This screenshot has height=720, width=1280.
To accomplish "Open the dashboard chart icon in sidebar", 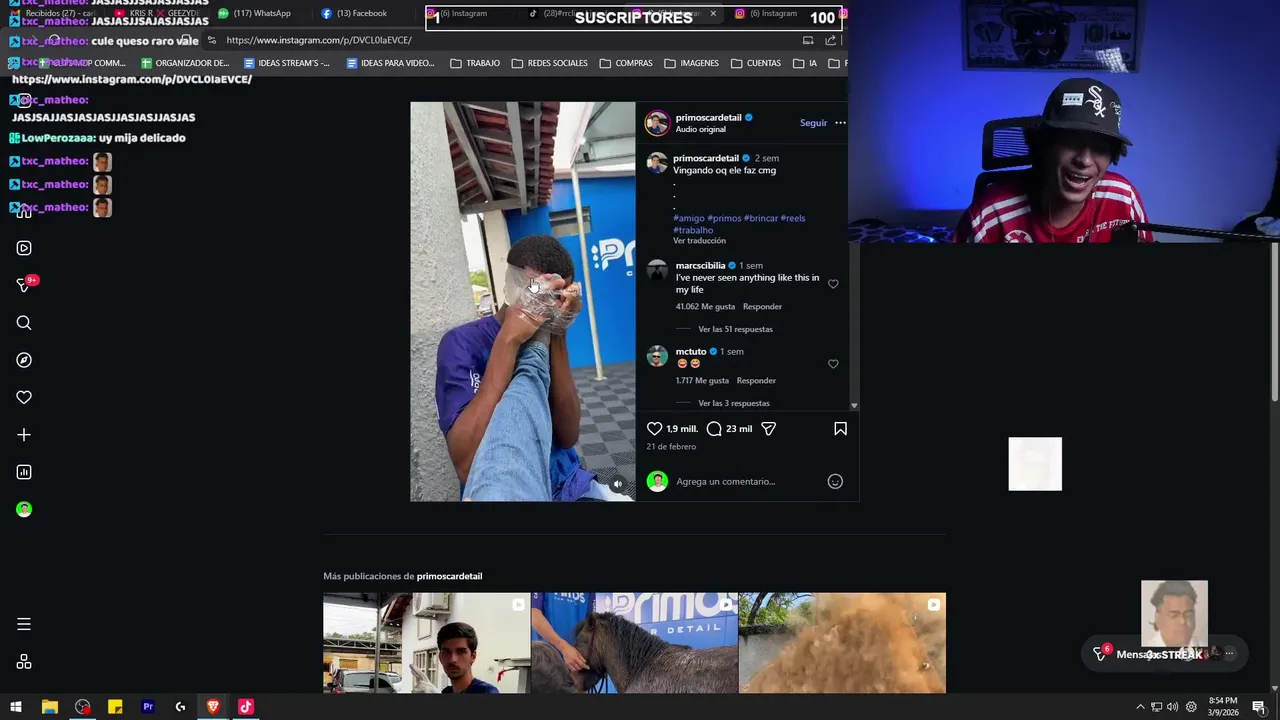I will pos(24,472).
